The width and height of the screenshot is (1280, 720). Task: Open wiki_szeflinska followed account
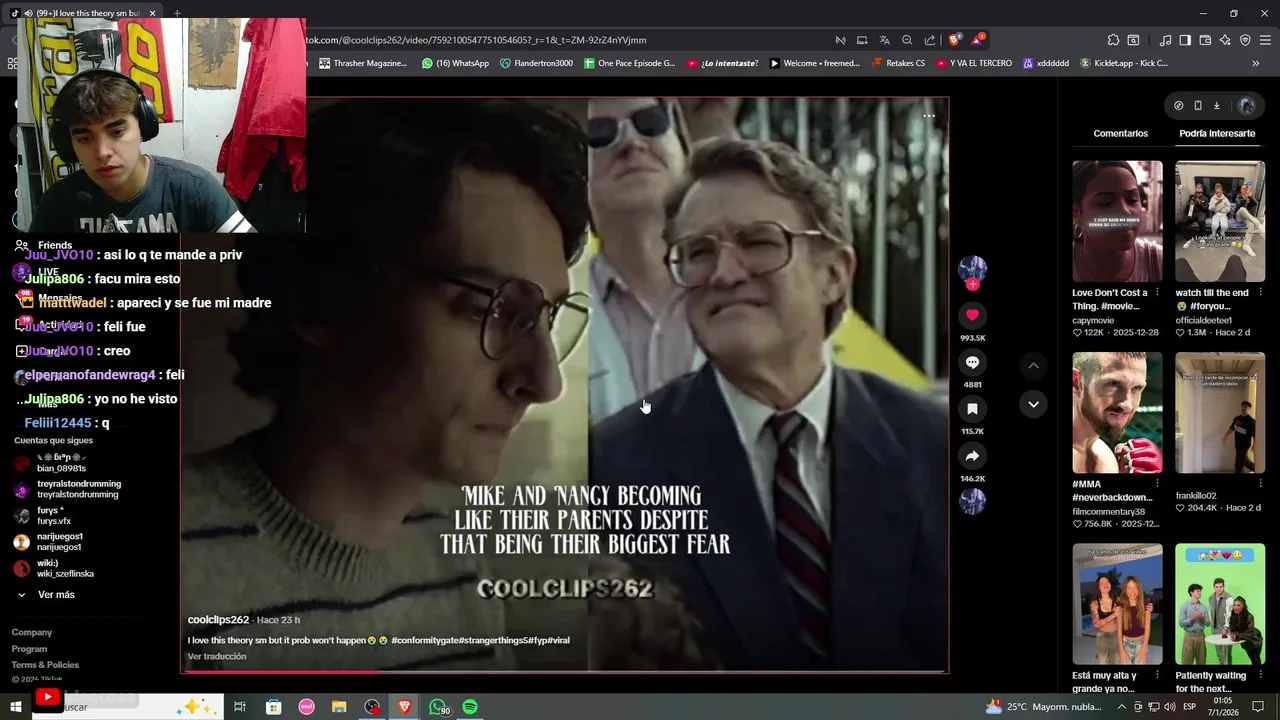coord(53,568)
